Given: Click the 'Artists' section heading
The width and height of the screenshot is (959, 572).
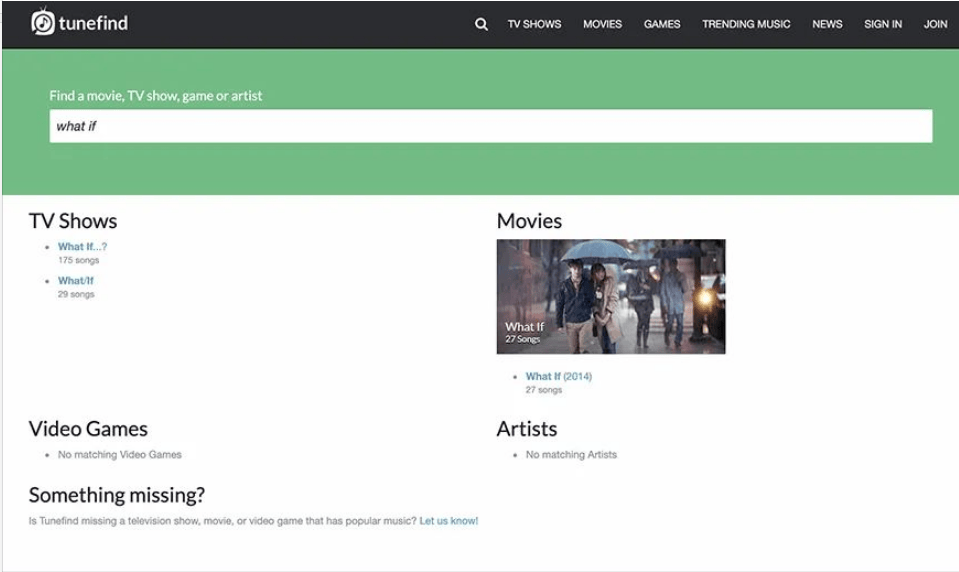Looking at the screenshot, I should click(526, 429).
